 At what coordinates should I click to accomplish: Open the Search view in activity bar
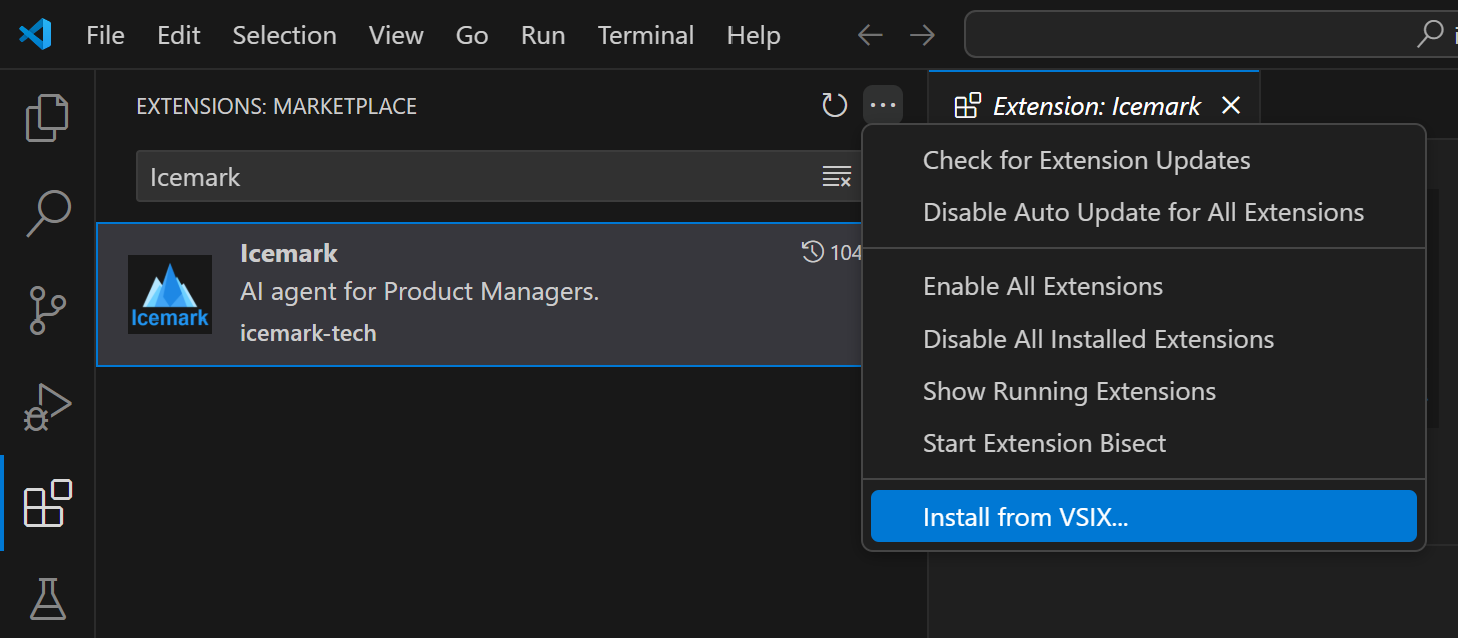(47, 213)
